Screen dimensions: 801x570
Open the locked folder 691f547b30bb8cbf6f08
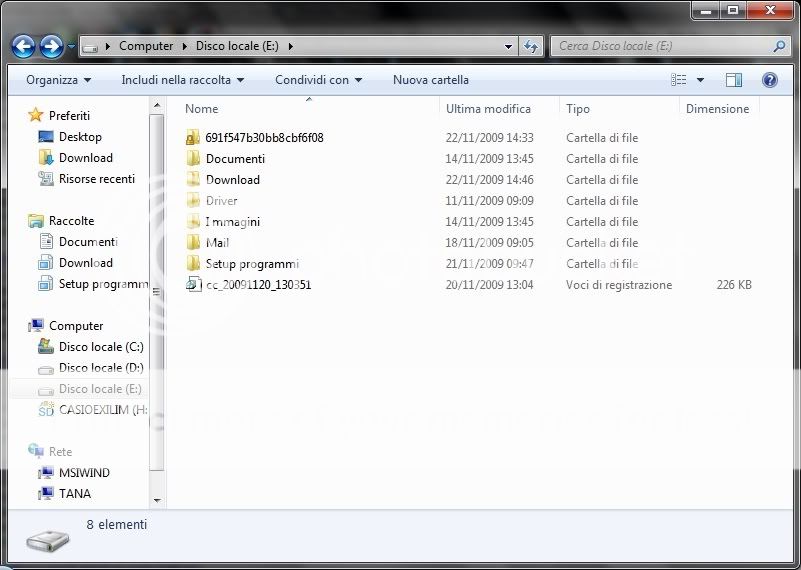(x=264, y=138)
